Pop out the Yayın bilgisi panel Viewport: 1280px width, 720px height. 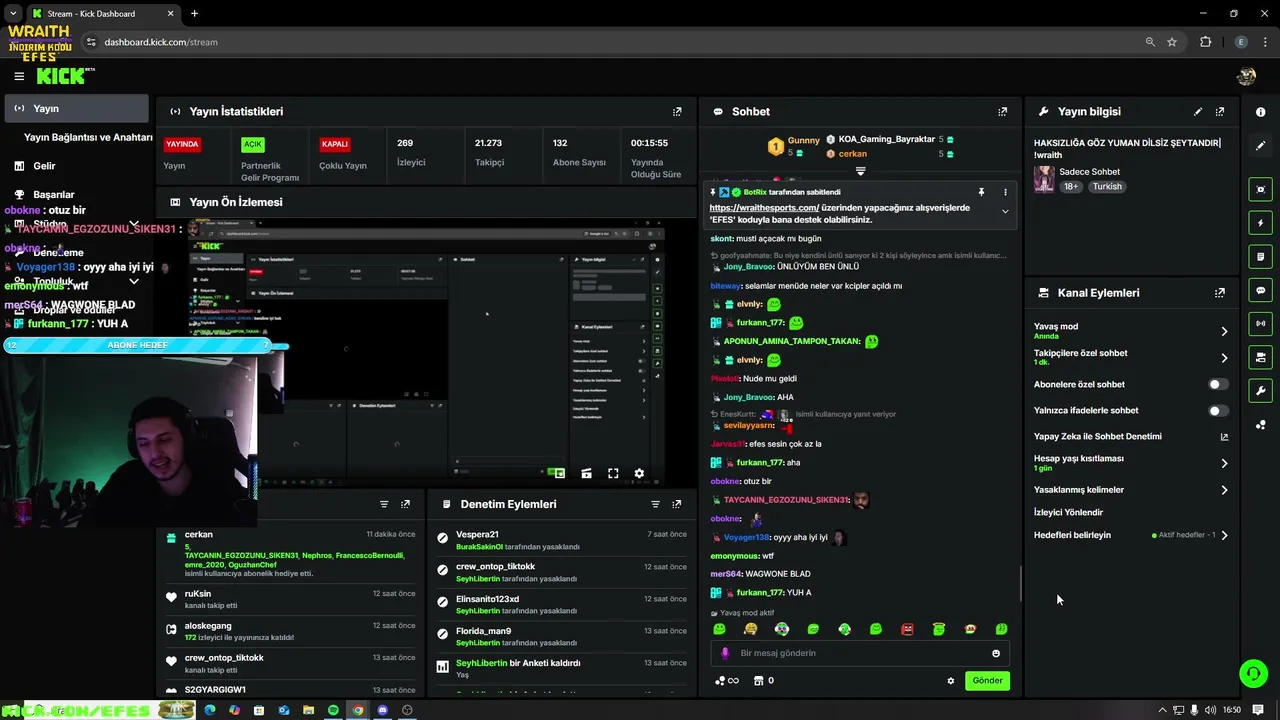[1220, 112]
